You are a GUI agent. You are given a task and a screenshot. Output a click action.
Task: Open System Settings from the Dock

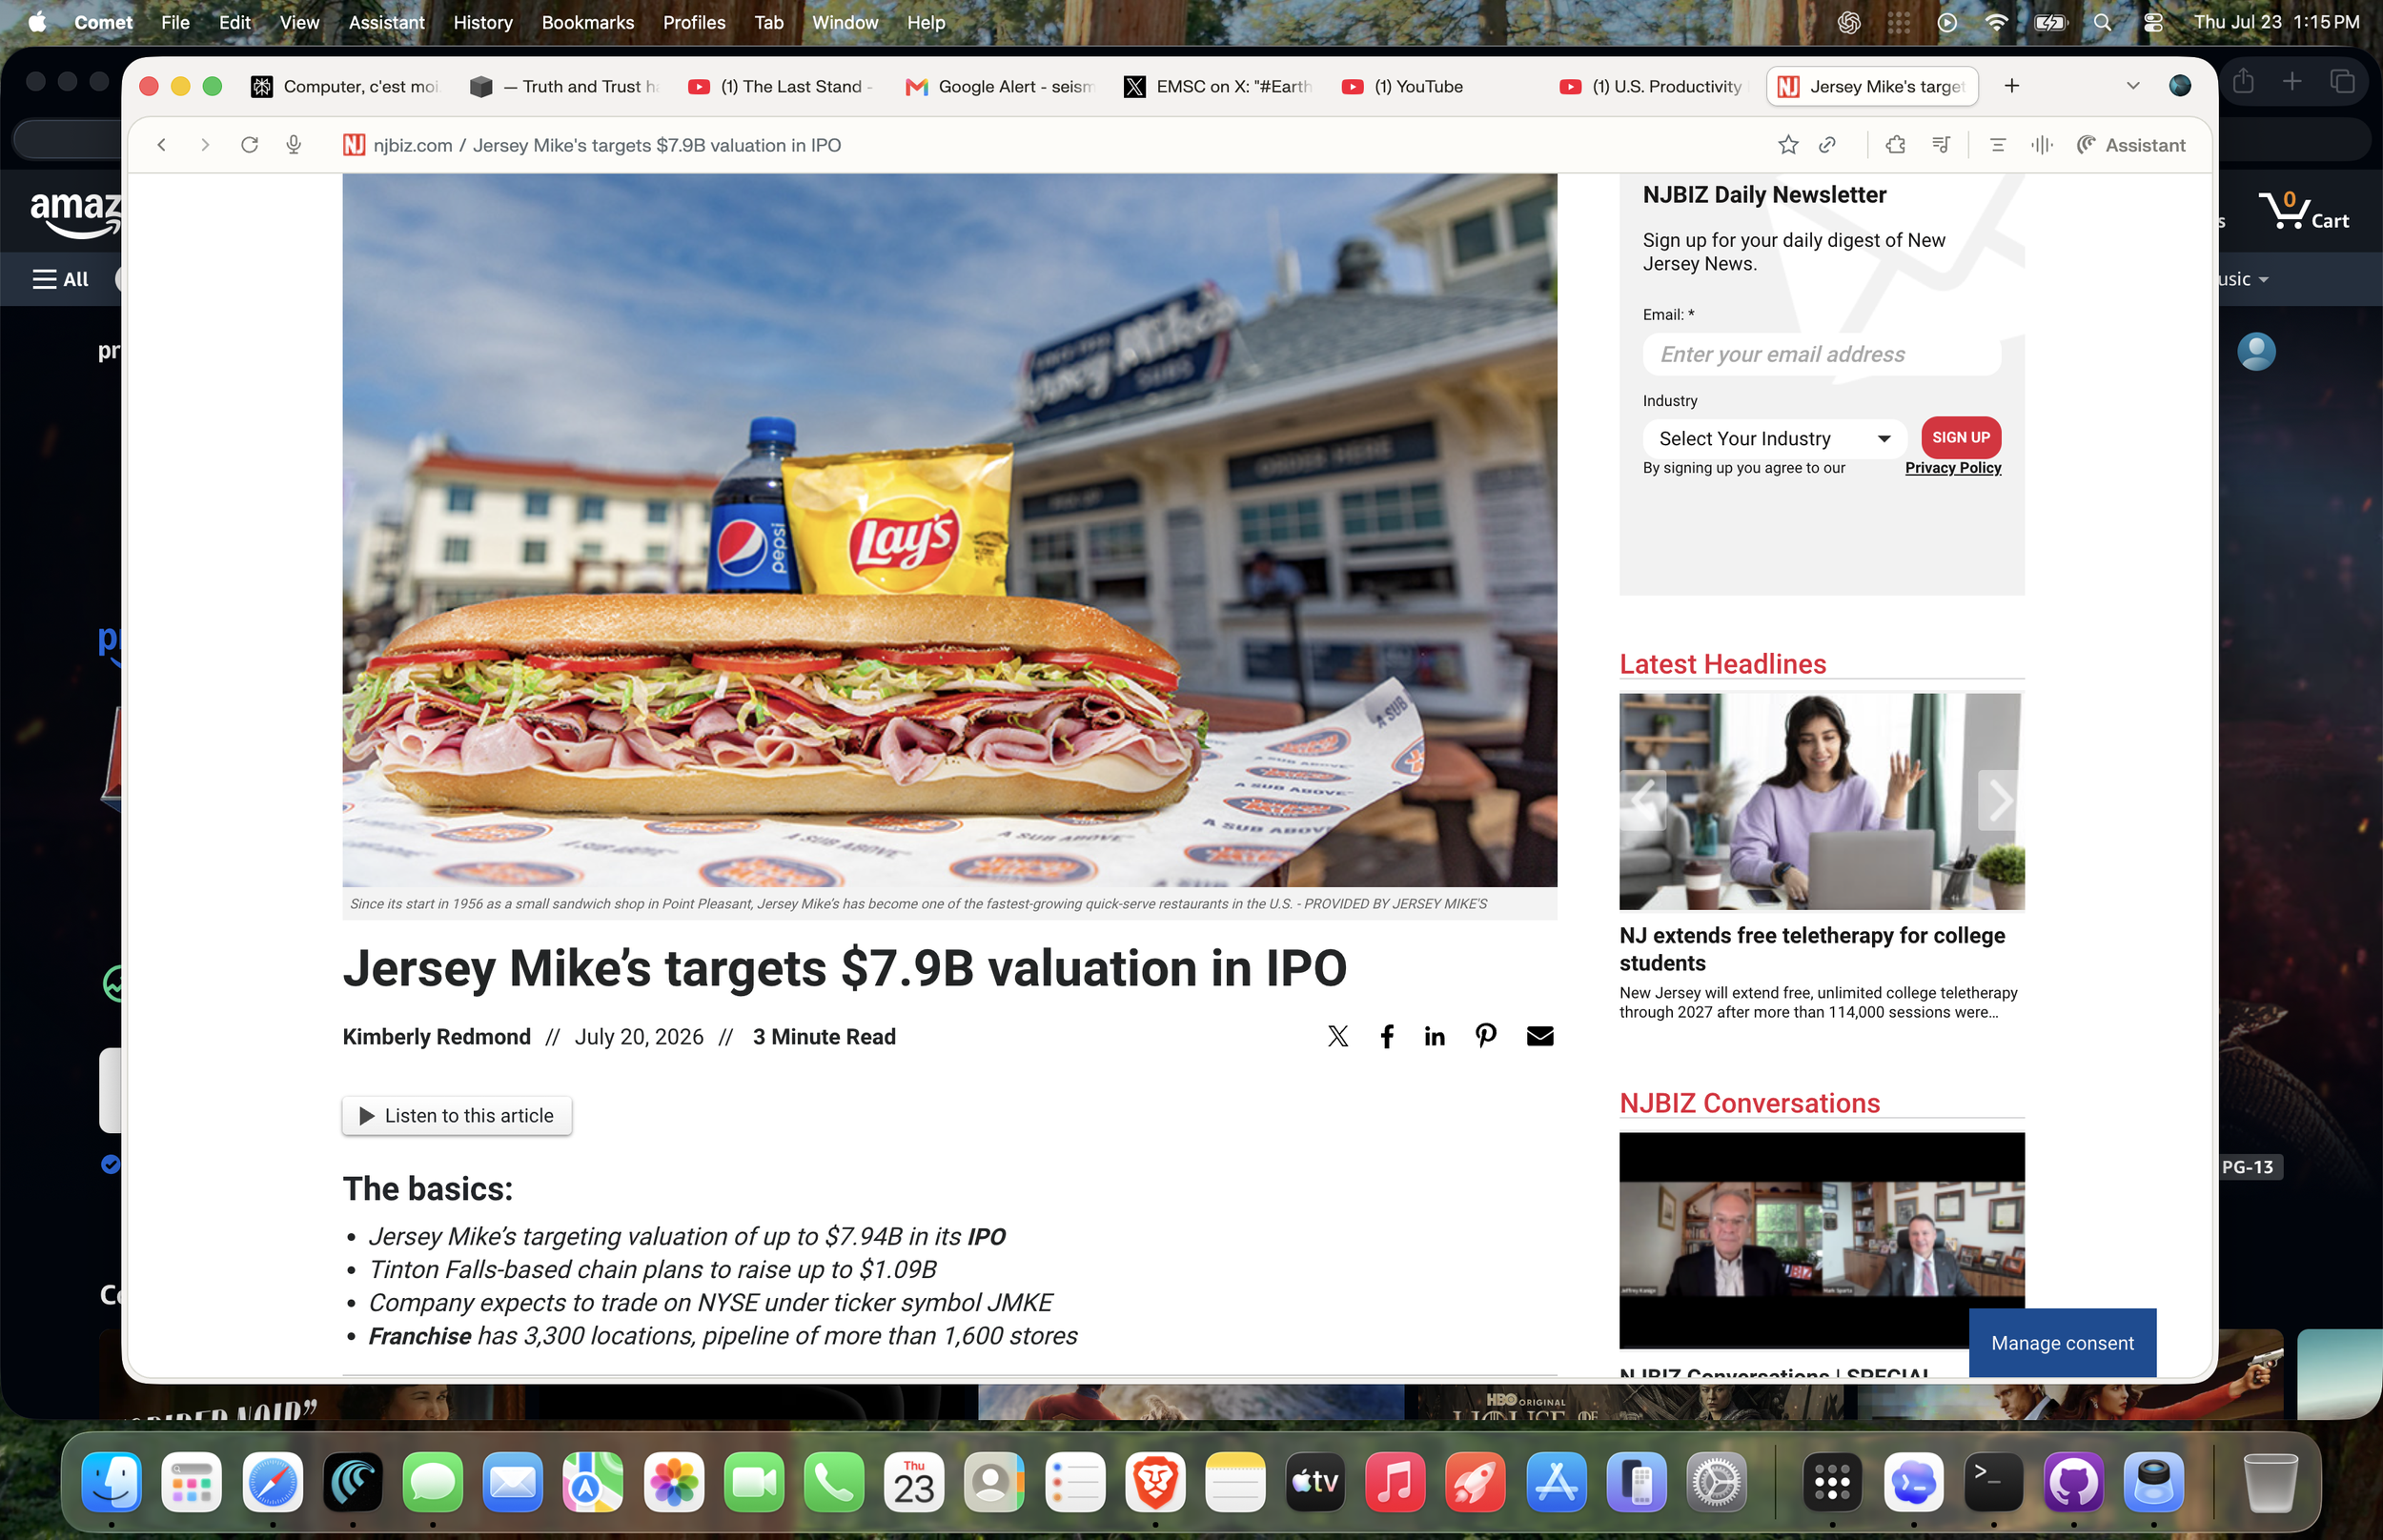[x=1716, y=1481]
